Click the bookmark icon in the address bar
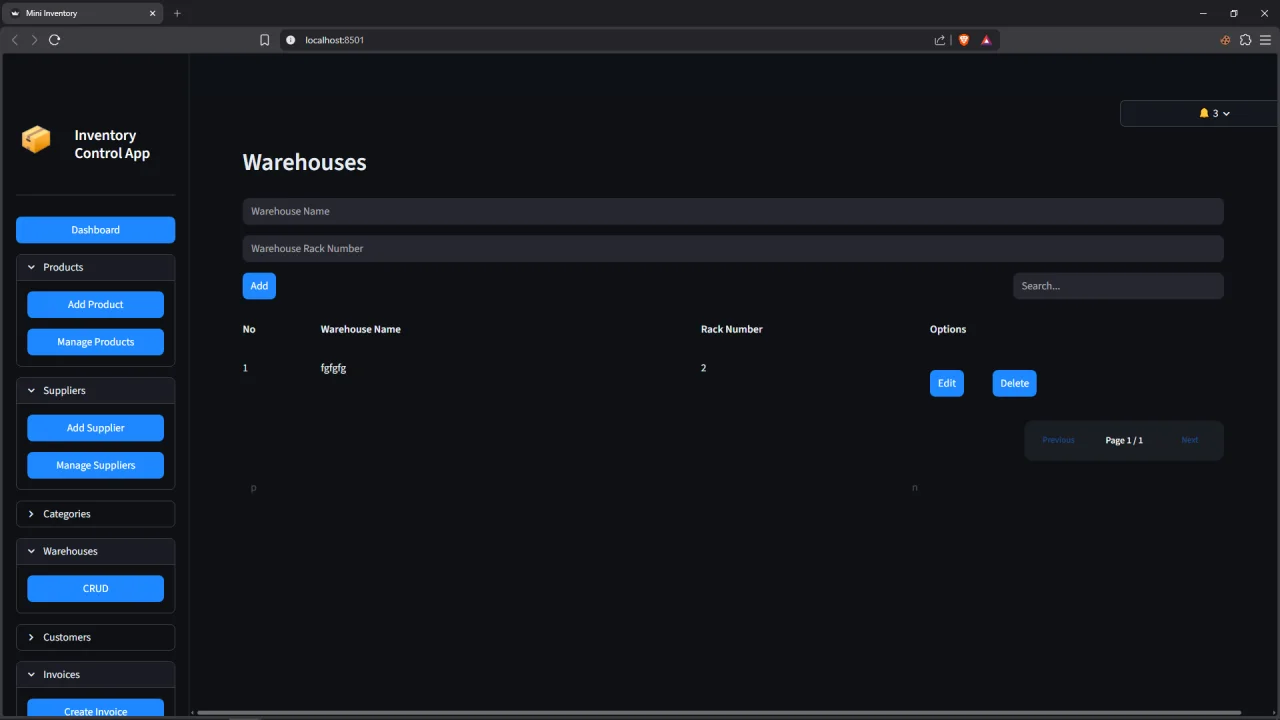 click(x=264, y=40)
